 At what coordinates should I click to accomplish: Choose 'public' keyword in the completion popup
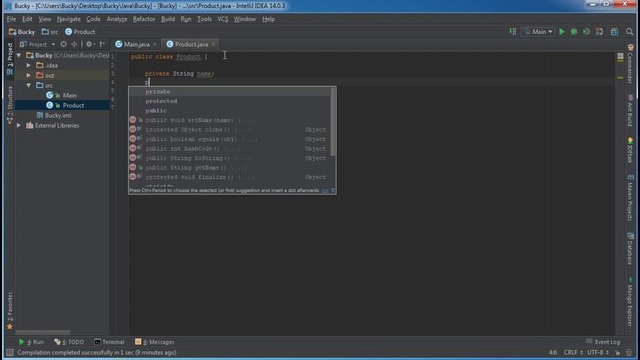coord(229,111)
